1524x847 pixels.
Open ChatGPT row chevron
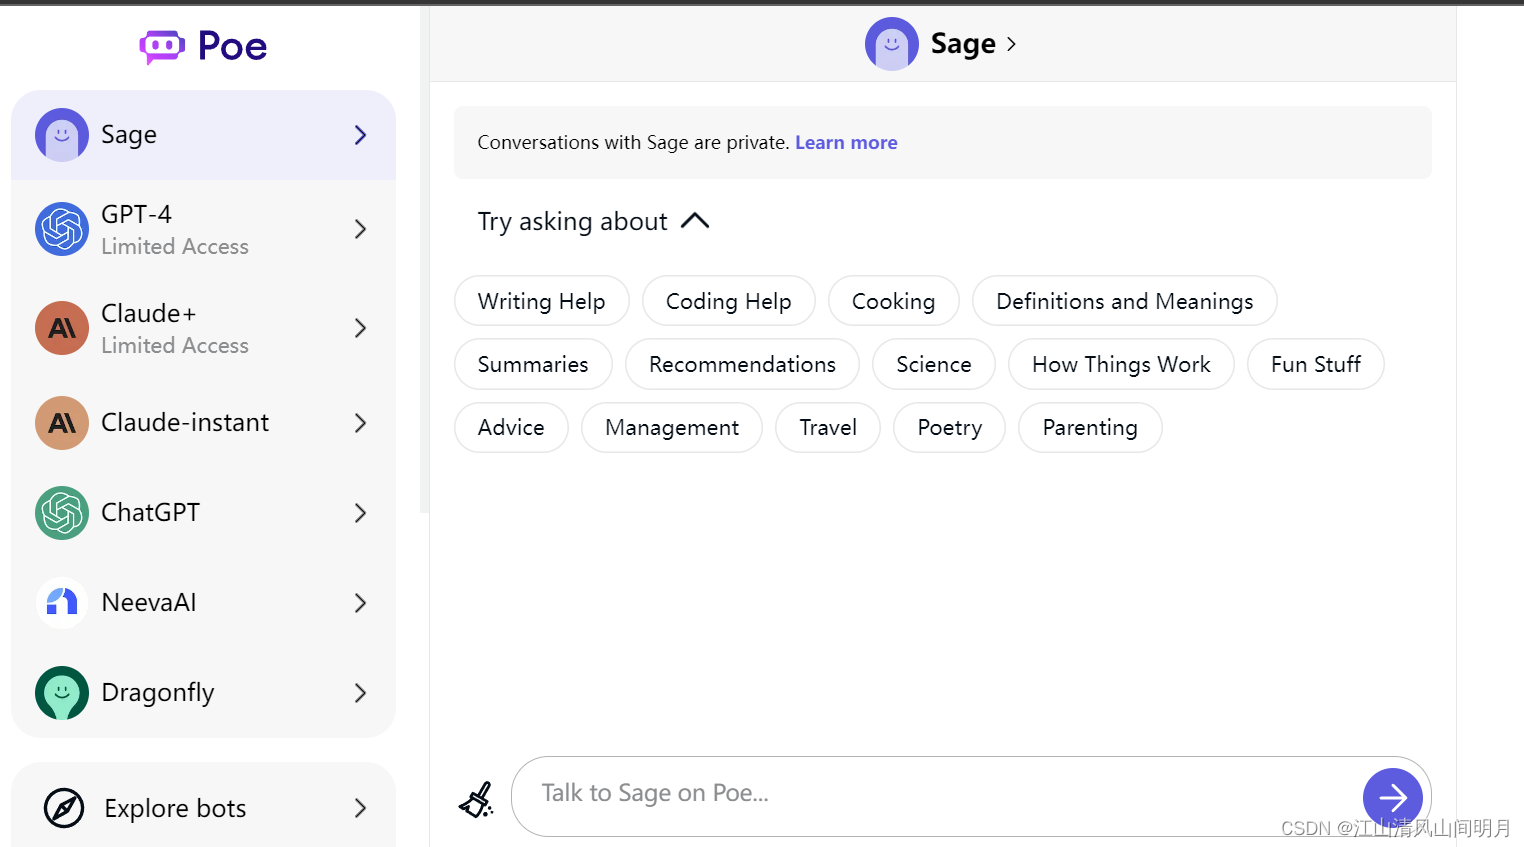361,513
